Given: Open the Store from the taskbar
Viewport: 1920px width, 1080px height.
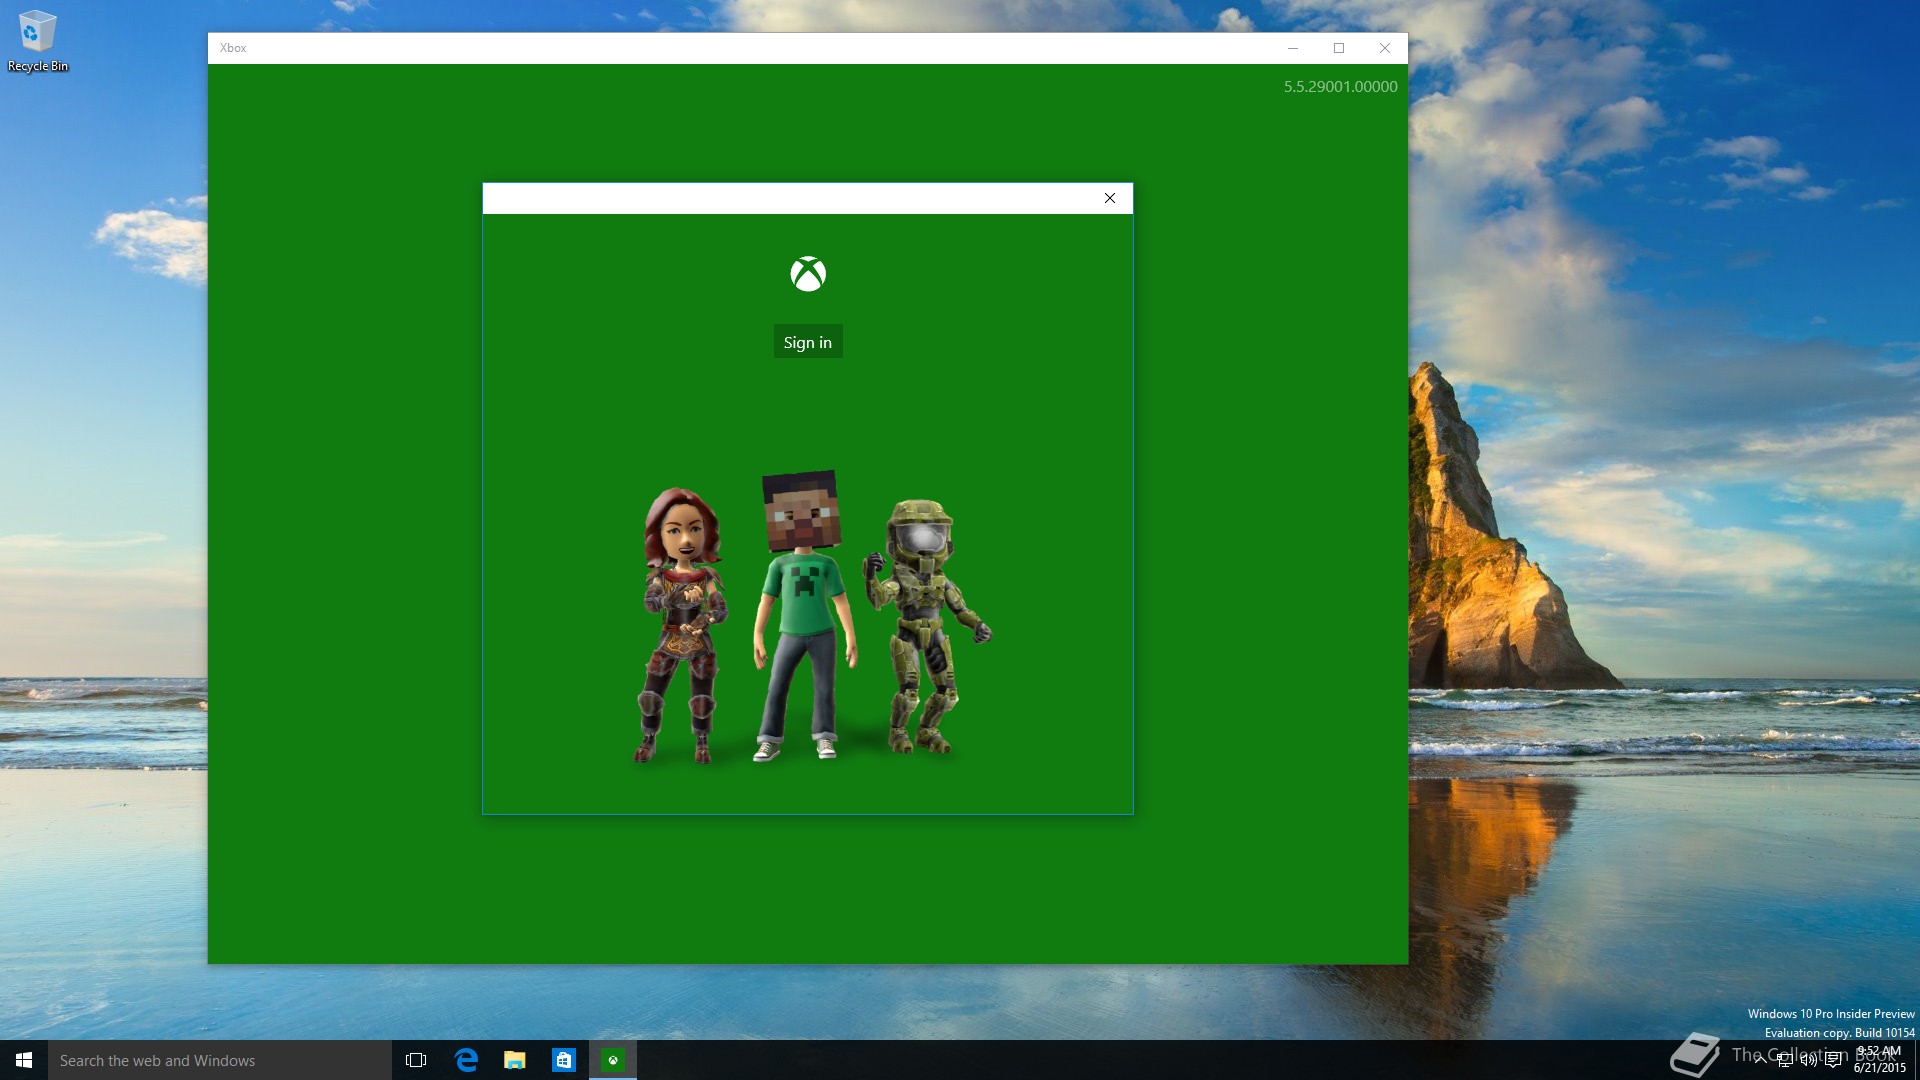Looking at the screenshot, I should [x=564, y=1060].
